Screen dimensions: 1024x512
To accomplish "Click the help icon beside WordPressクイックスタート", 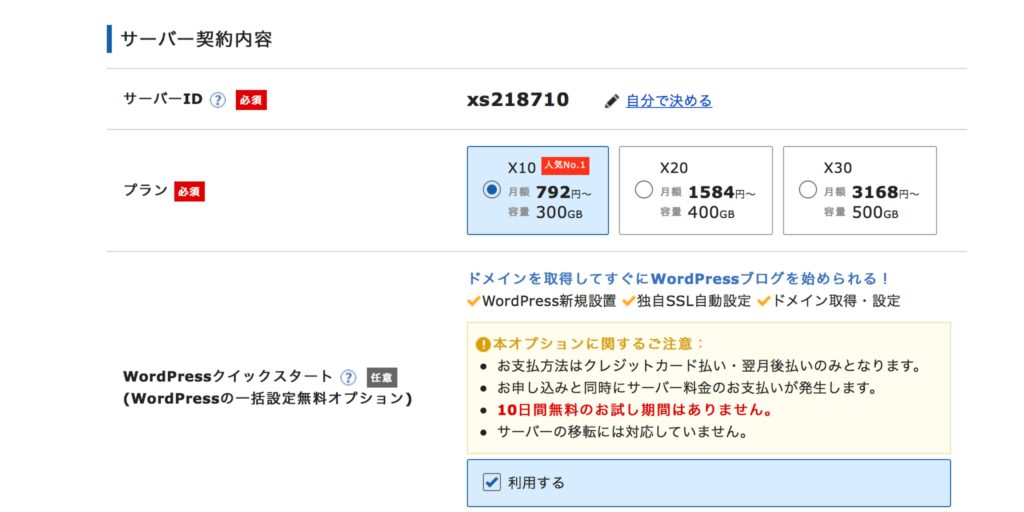I will click(349, 377).
